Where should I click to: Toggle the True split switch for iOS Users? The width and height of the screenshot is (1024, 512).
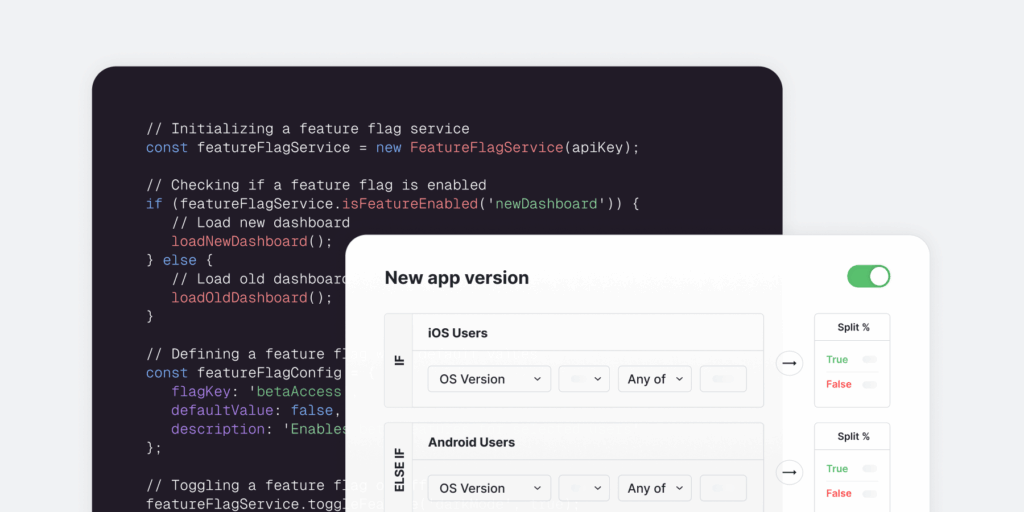(869, 360)
